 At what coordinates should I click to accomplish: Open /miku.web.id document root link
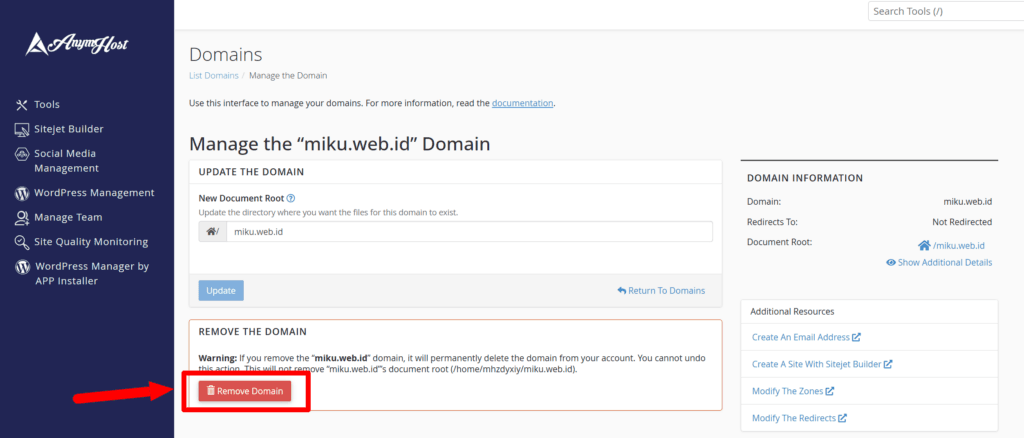[959, 246]
